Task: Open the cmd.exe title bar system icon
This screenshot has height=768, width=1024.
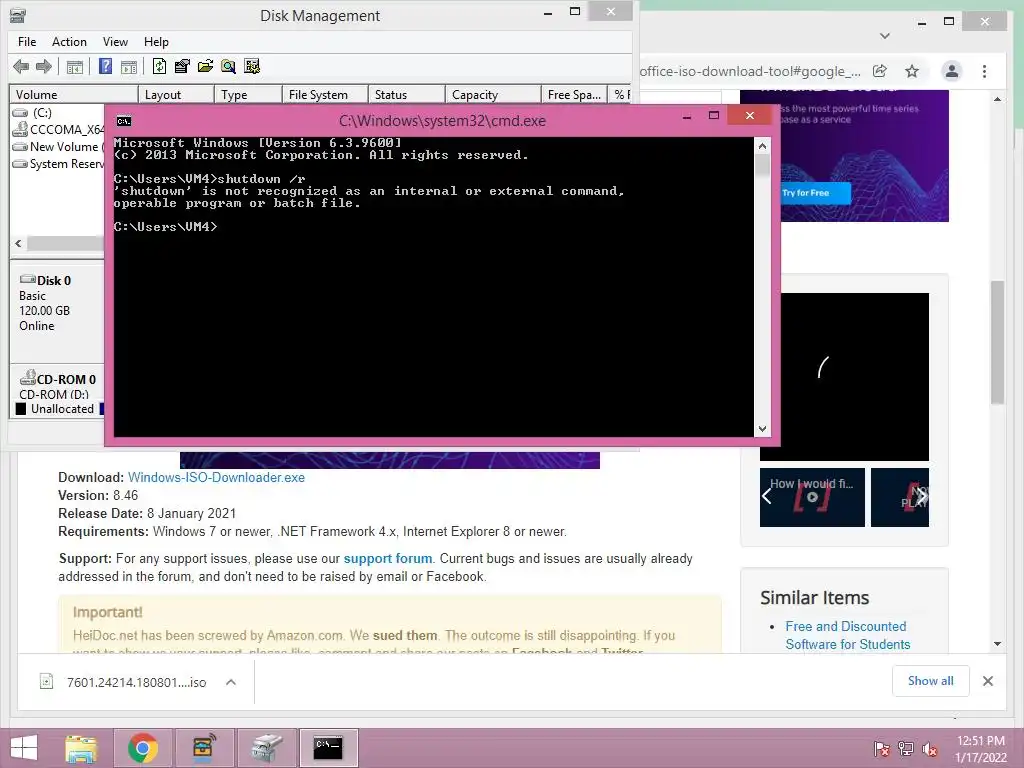Action: pyautogui.click(x=124, y=121)
